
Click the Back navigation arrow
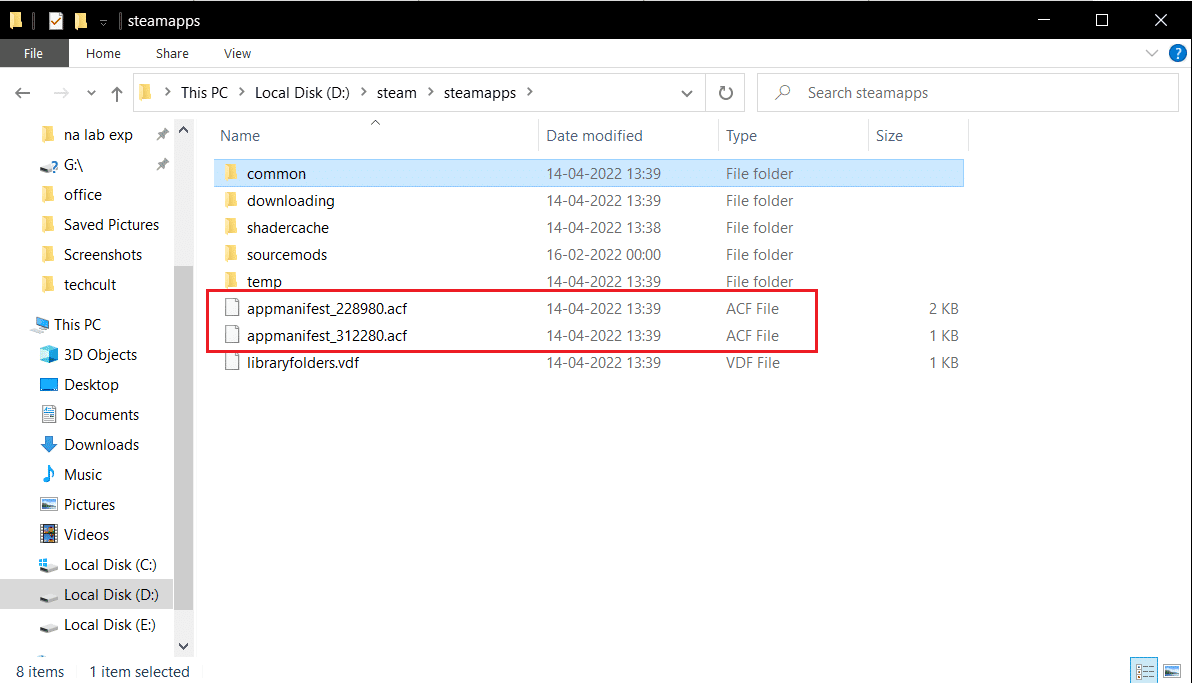(x=23, y=93)
